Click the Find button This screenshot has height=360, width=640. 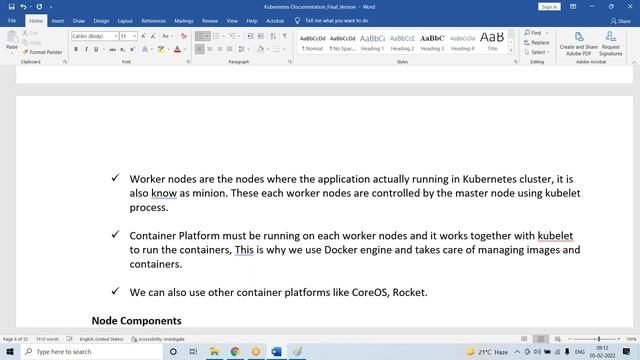tap(533, 33)
